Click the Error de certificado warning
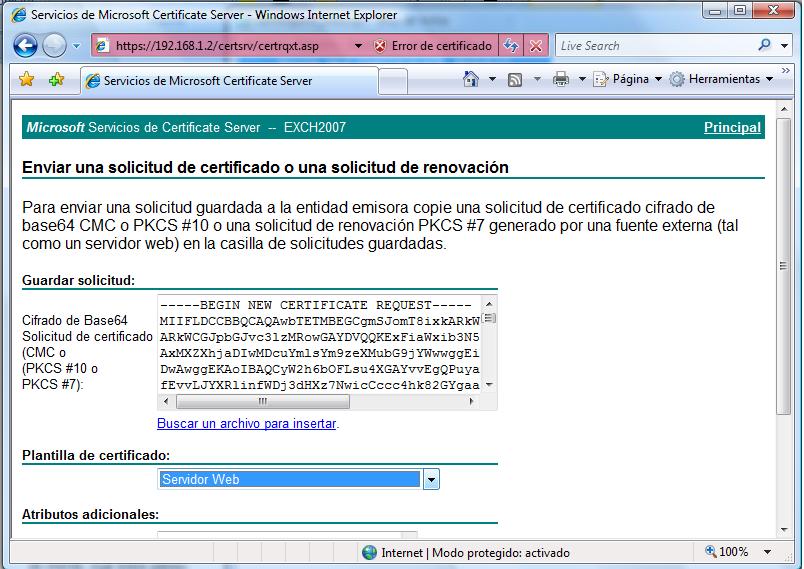The height and width of the screenshot is (569, 804). pos(433,46)
